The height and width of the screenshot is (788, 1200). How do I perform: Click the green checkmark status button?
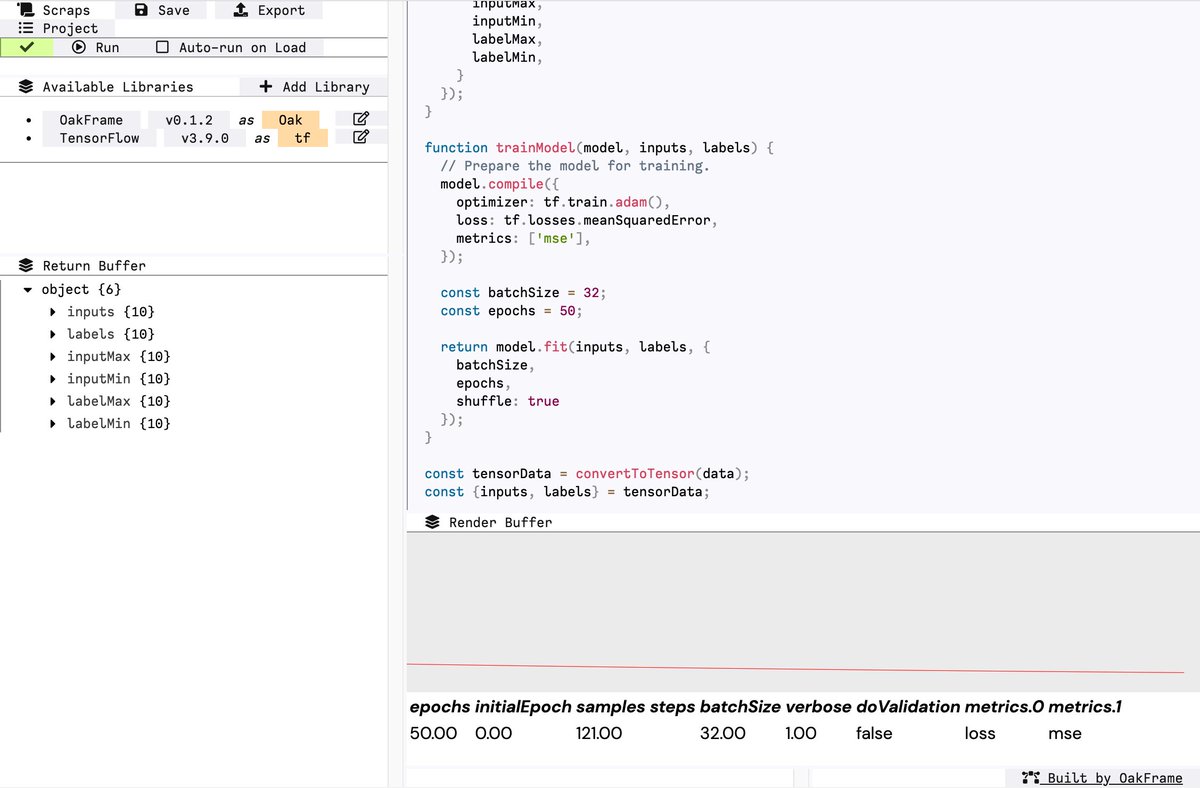pyautogui.click(x=26, y=47)
